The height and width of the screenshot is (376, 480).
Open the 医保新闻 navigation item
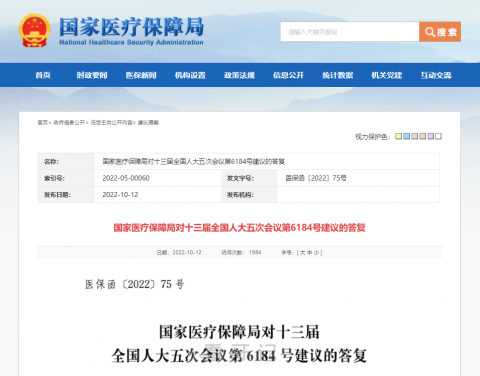click(141, 75)
